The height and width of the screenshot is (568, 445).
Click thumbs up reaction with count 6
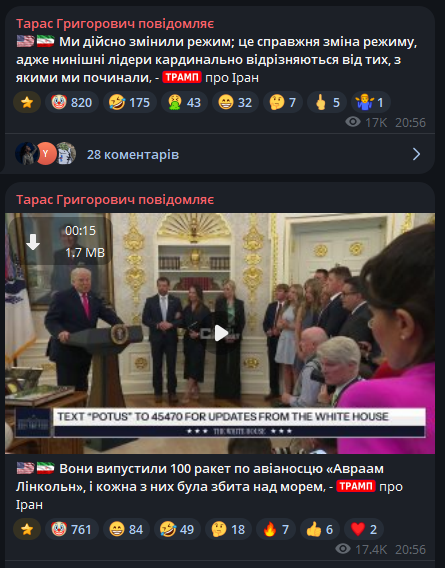(x=320, y=529)
